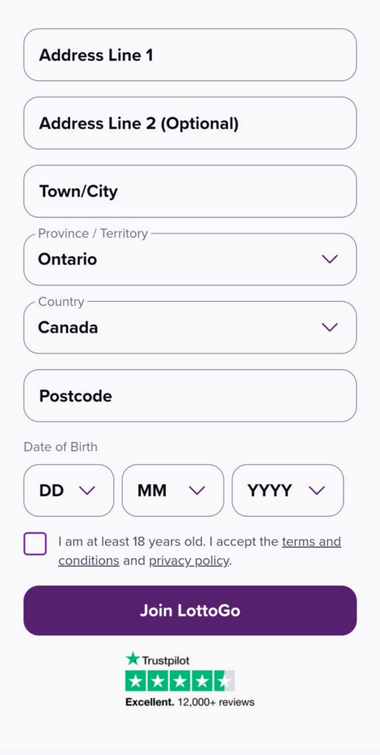
Task: Open the Country dropdown showing Canada
Action: pos(190,327)
